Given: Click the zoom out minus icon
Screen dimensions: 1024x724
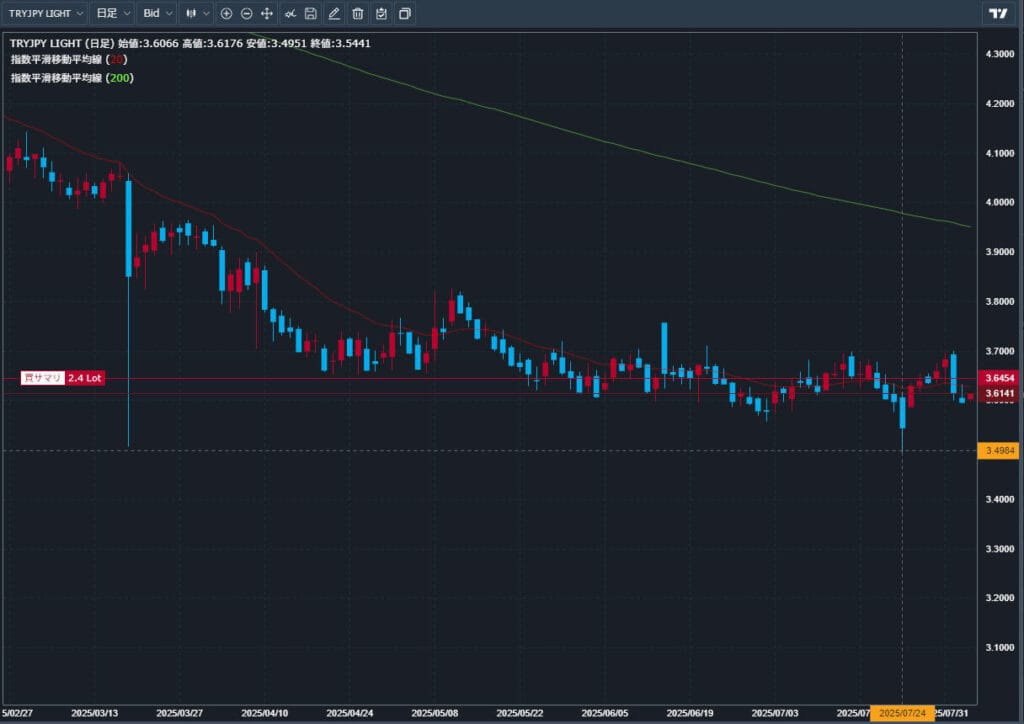Looking at the screenshot, I should [246, 13].
